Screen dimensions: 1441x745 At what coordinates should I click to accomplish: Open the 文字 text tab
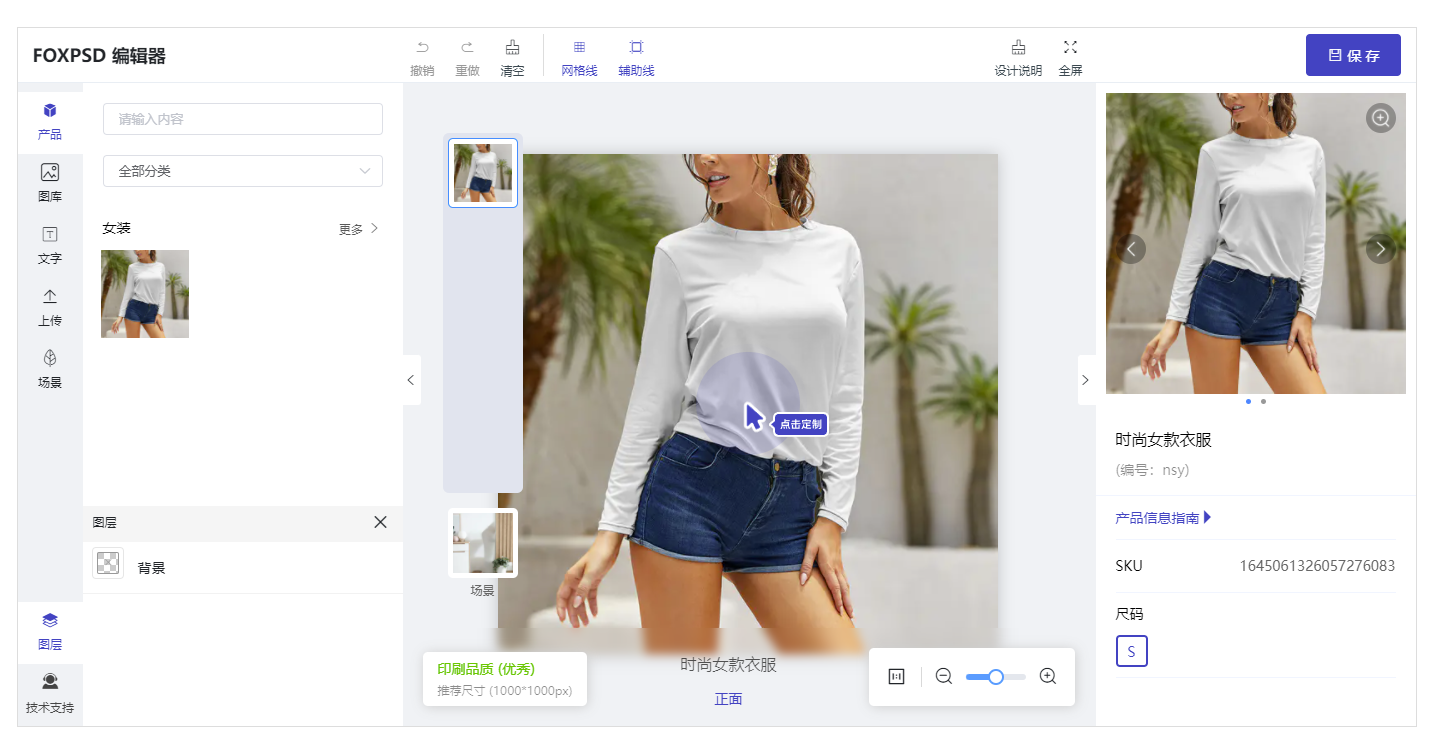(x=50, y=244)
